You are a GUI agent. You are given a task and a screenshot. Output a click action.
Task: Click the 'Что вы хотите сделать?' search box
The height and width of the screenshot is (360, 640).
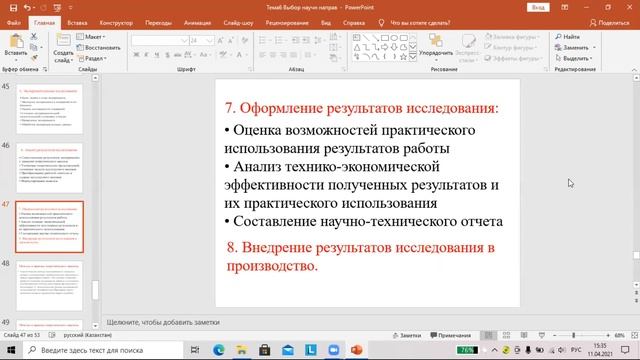[420, 23]
